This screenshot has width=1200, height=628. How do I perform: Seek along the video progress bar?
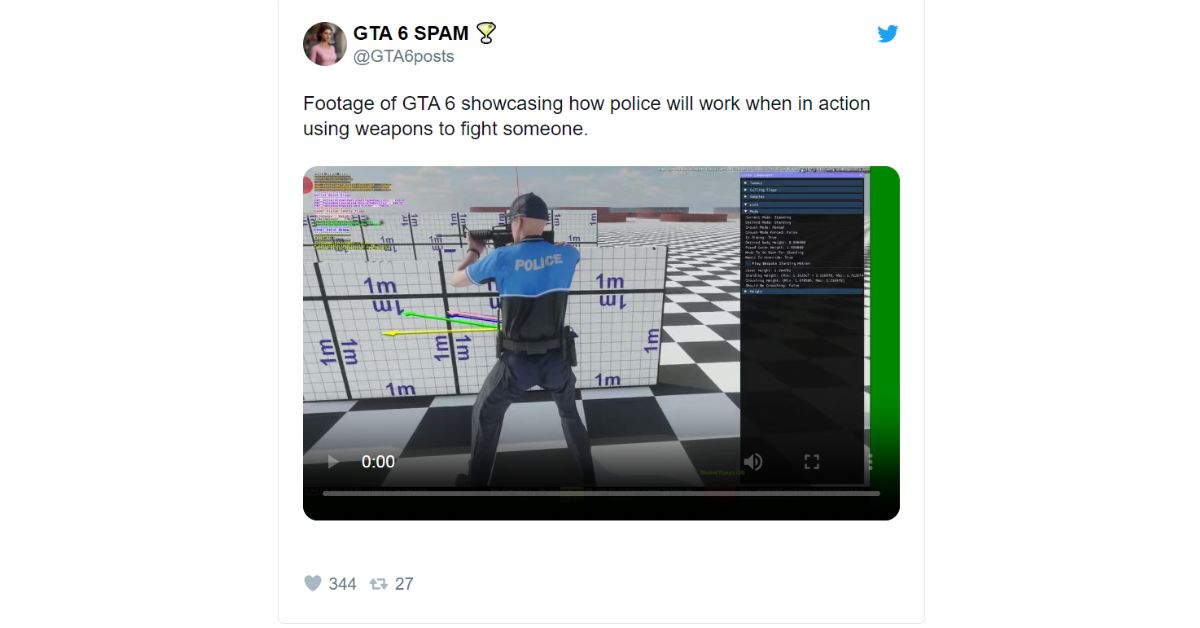[x=601, y=493]
